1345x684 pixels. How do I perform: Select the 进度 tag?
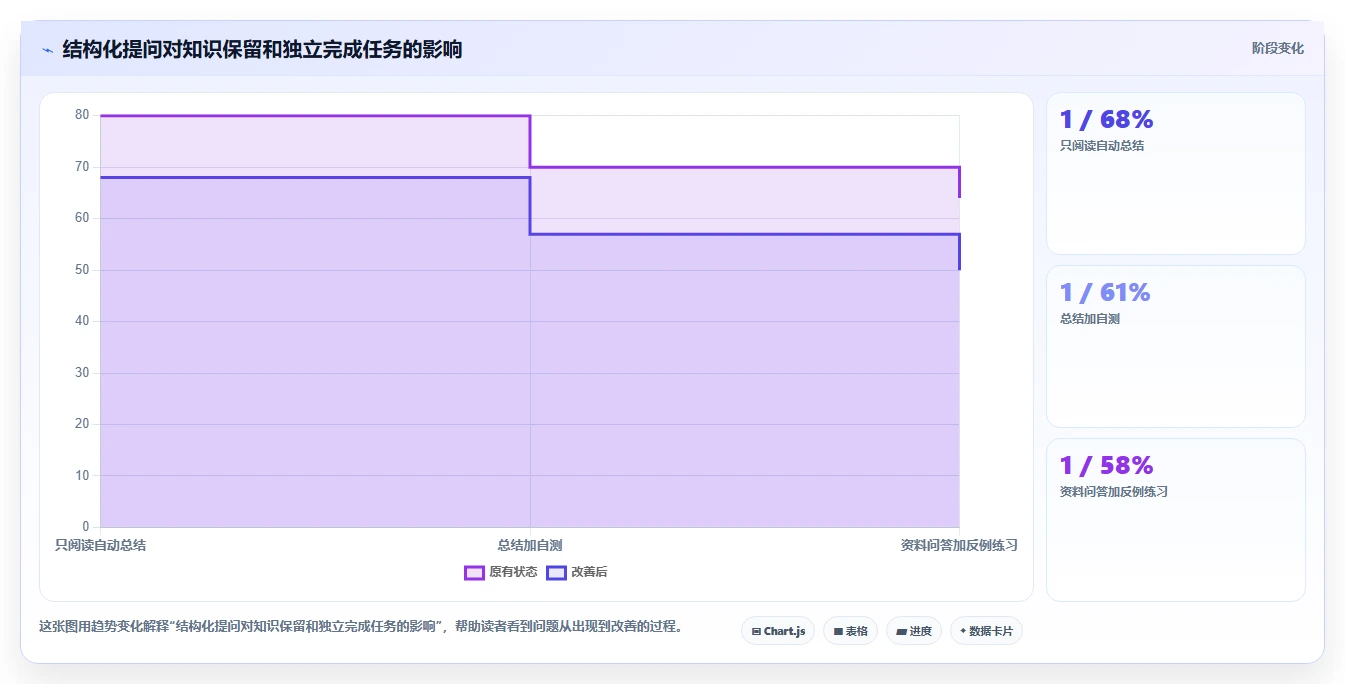[914, 631]
